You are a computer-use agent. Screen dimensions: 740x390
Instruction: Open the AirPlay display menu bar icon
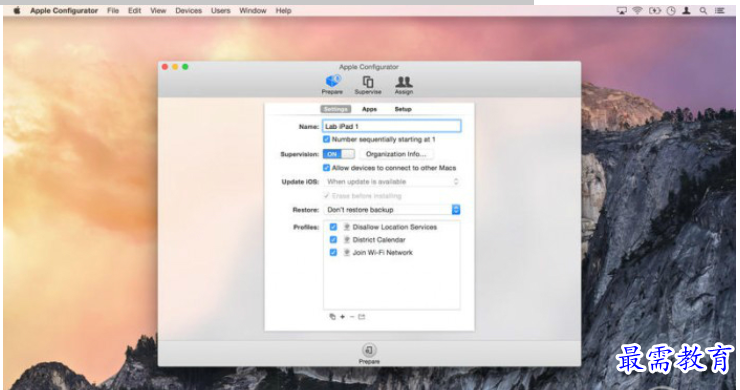pyautogui.click(x=622, y=10)
